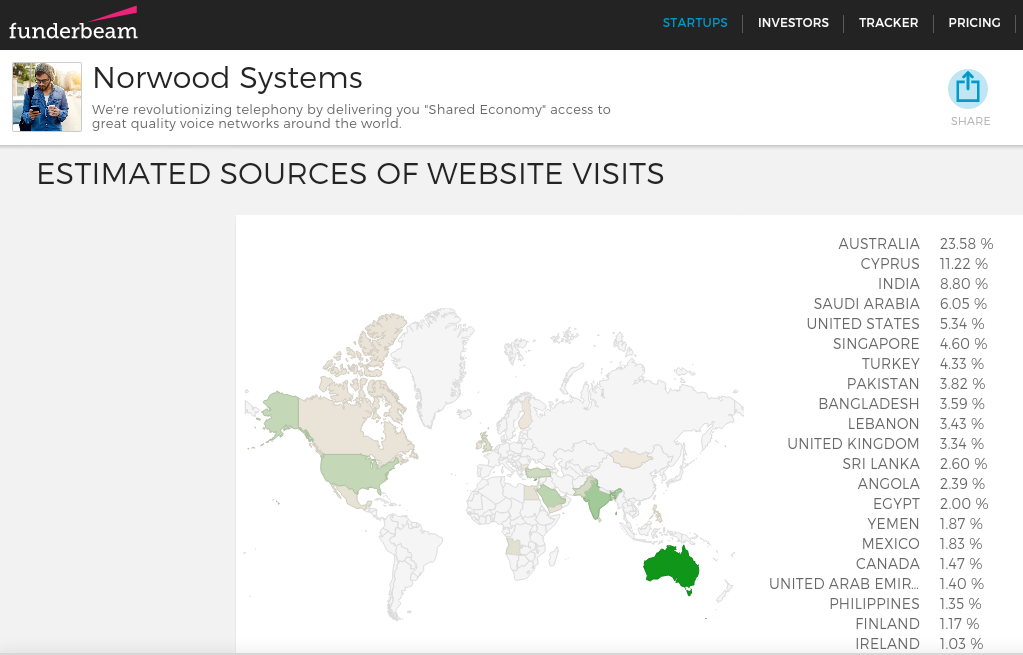The width and height of the screenshot is (1023, 655).
Task: Click the CYPRUS country label
Action: coord(890,264)
